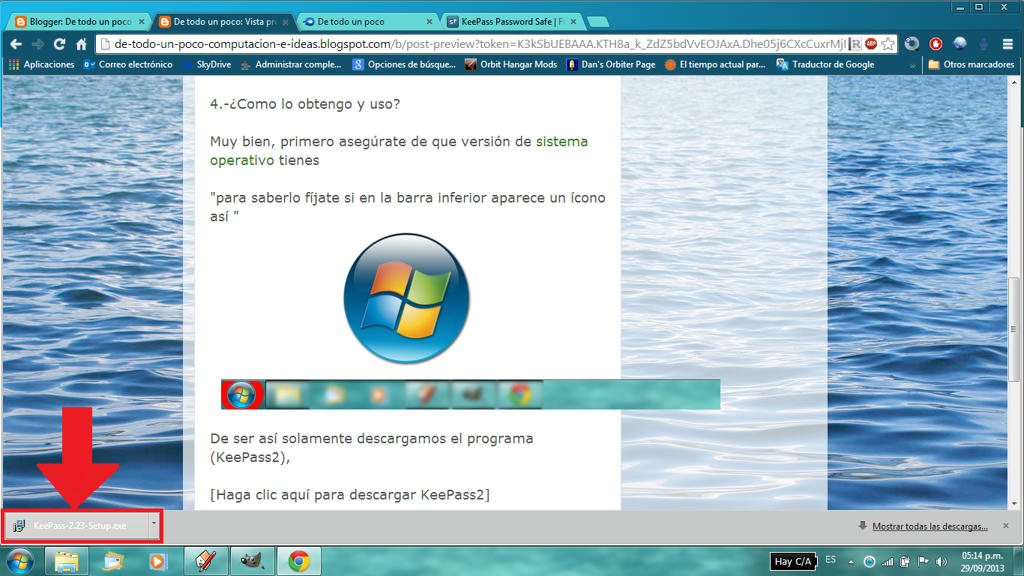Click the red ABP adblock icon
Image resolution: width=1024 pixels, height=576 pixels.
(871, 44)
